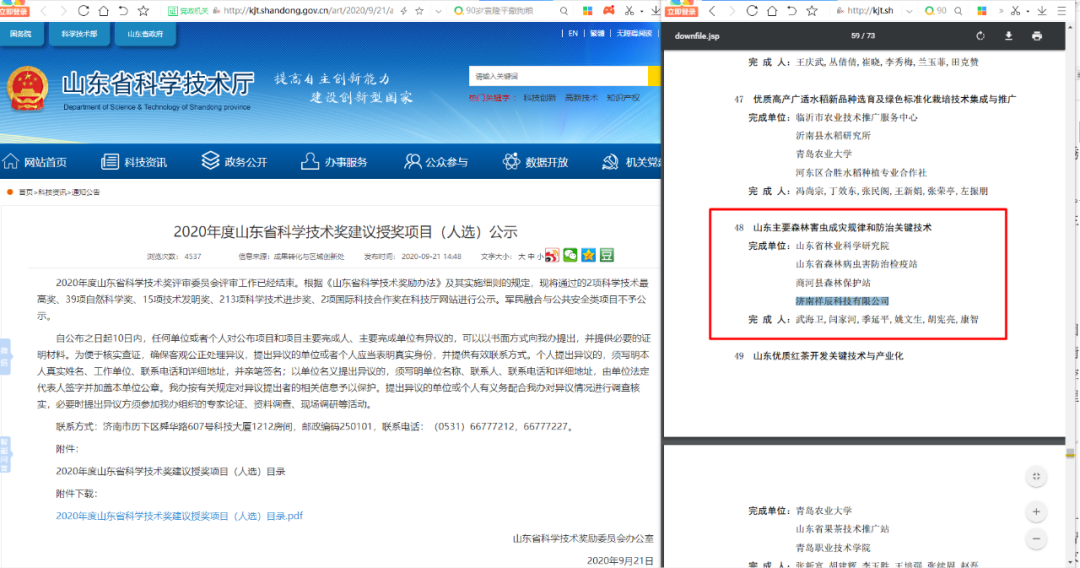Viewport: 1080px width, 568px height.
Task: Share the article to Sina Weibo
Action: (x=552, y=256)
